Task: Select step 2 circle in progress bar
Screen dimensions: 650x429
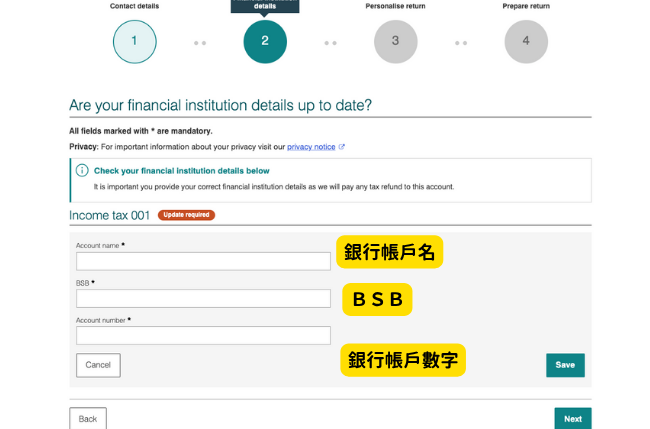Action: tap(265, 41)
